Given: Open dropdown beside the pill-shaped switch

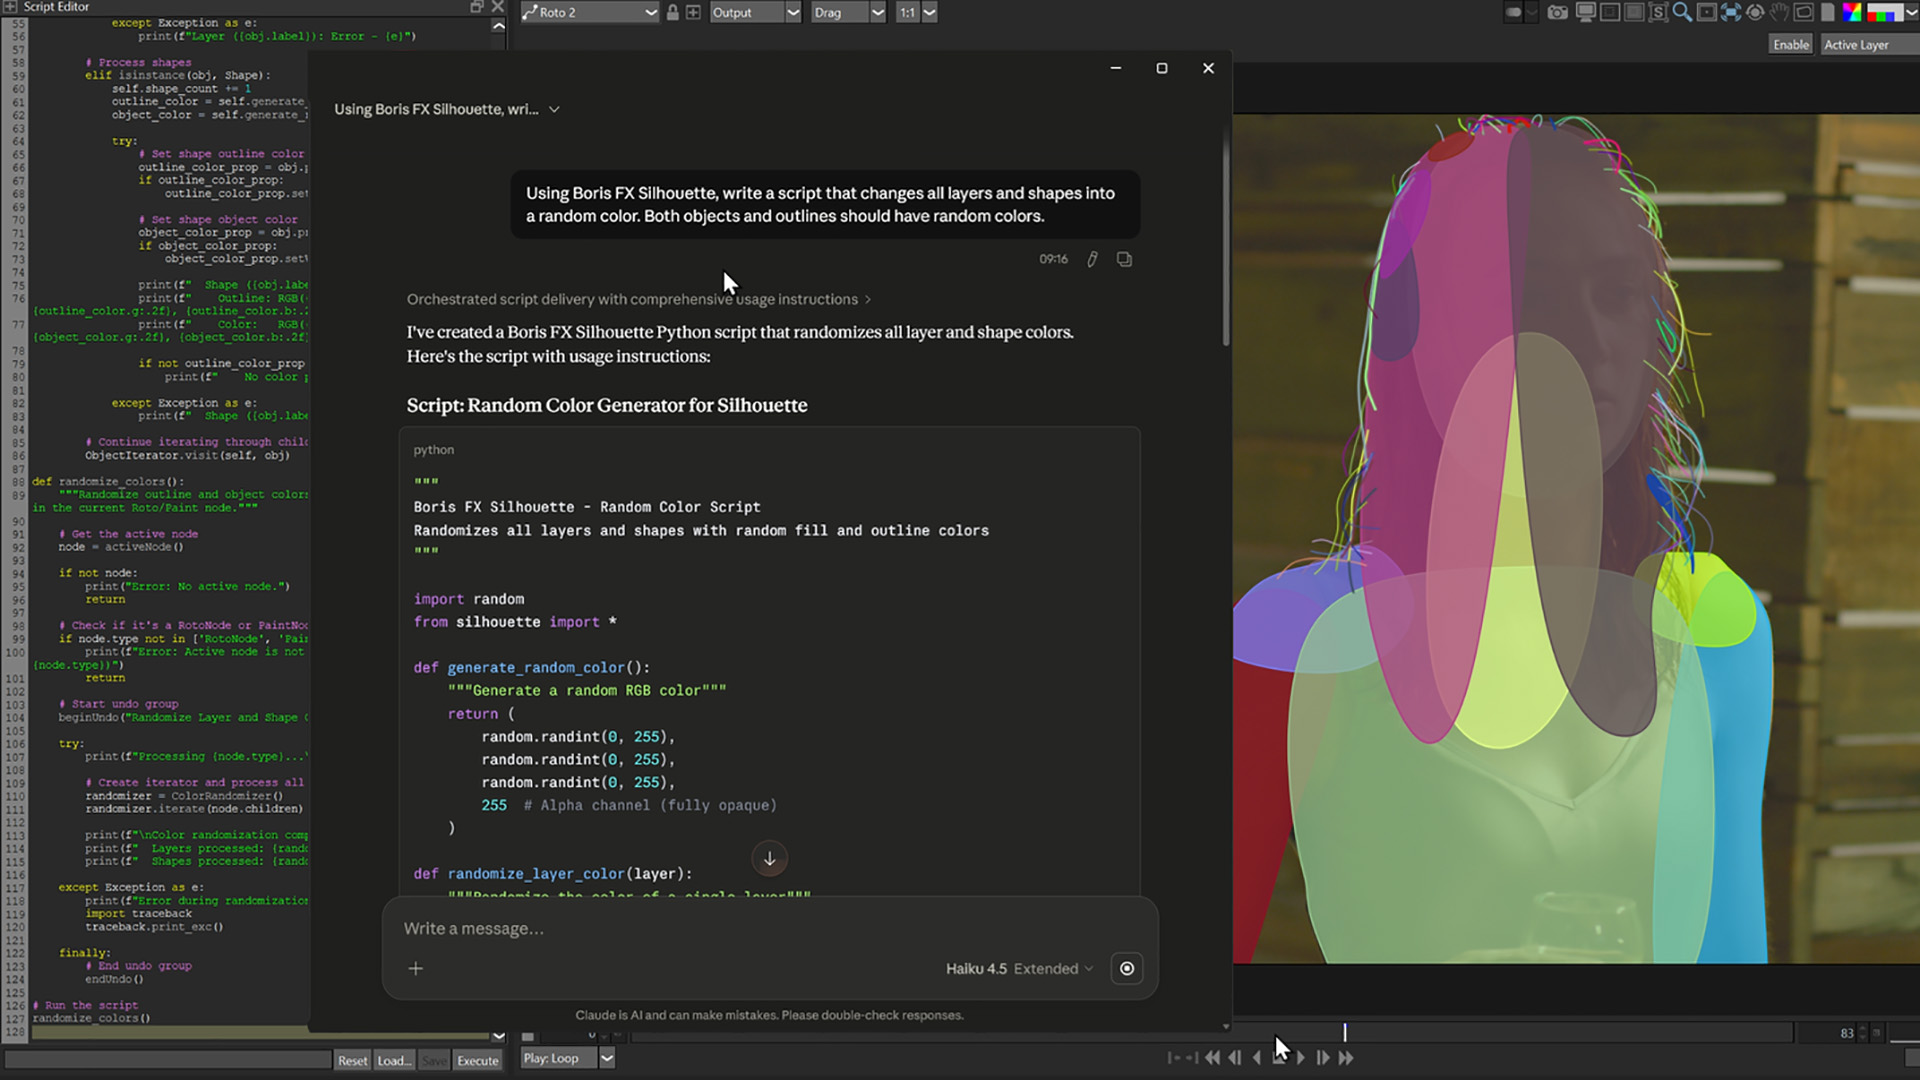Looking at the screenshot, I should pos(1532,13).
